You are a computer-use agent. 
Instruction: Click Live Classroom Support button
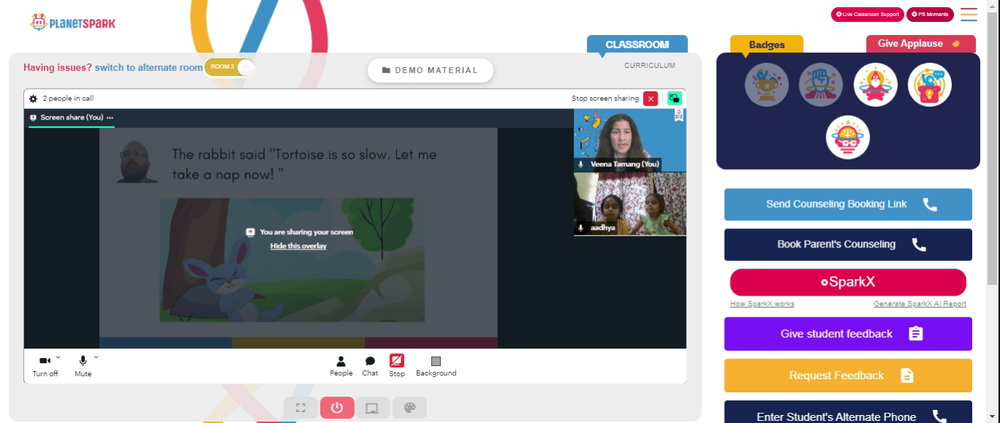click(867, 14)
